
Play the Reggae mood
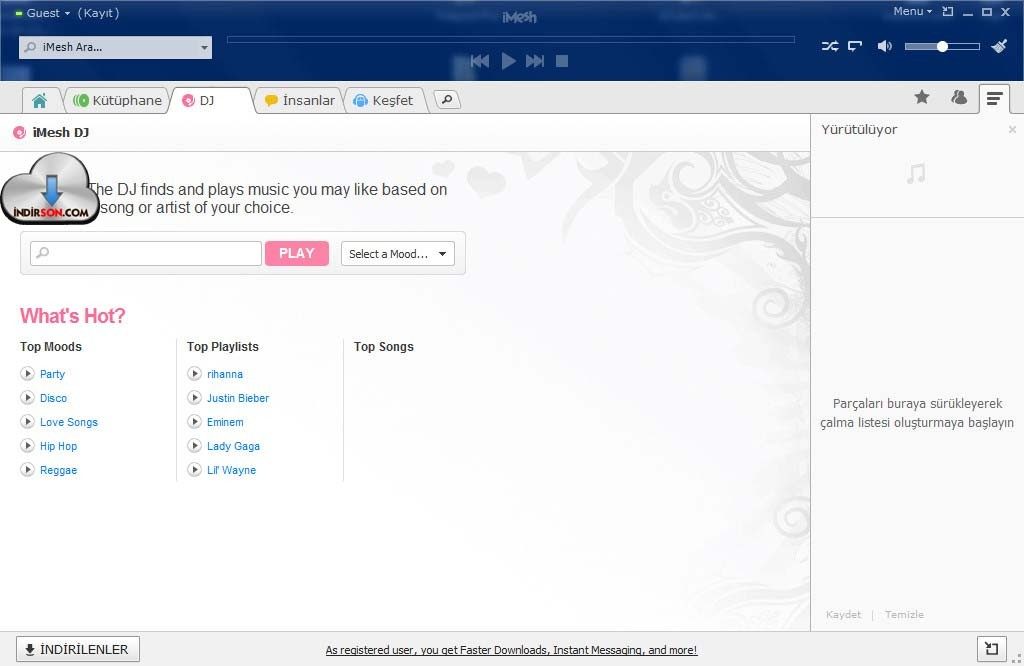coord(27,469)
